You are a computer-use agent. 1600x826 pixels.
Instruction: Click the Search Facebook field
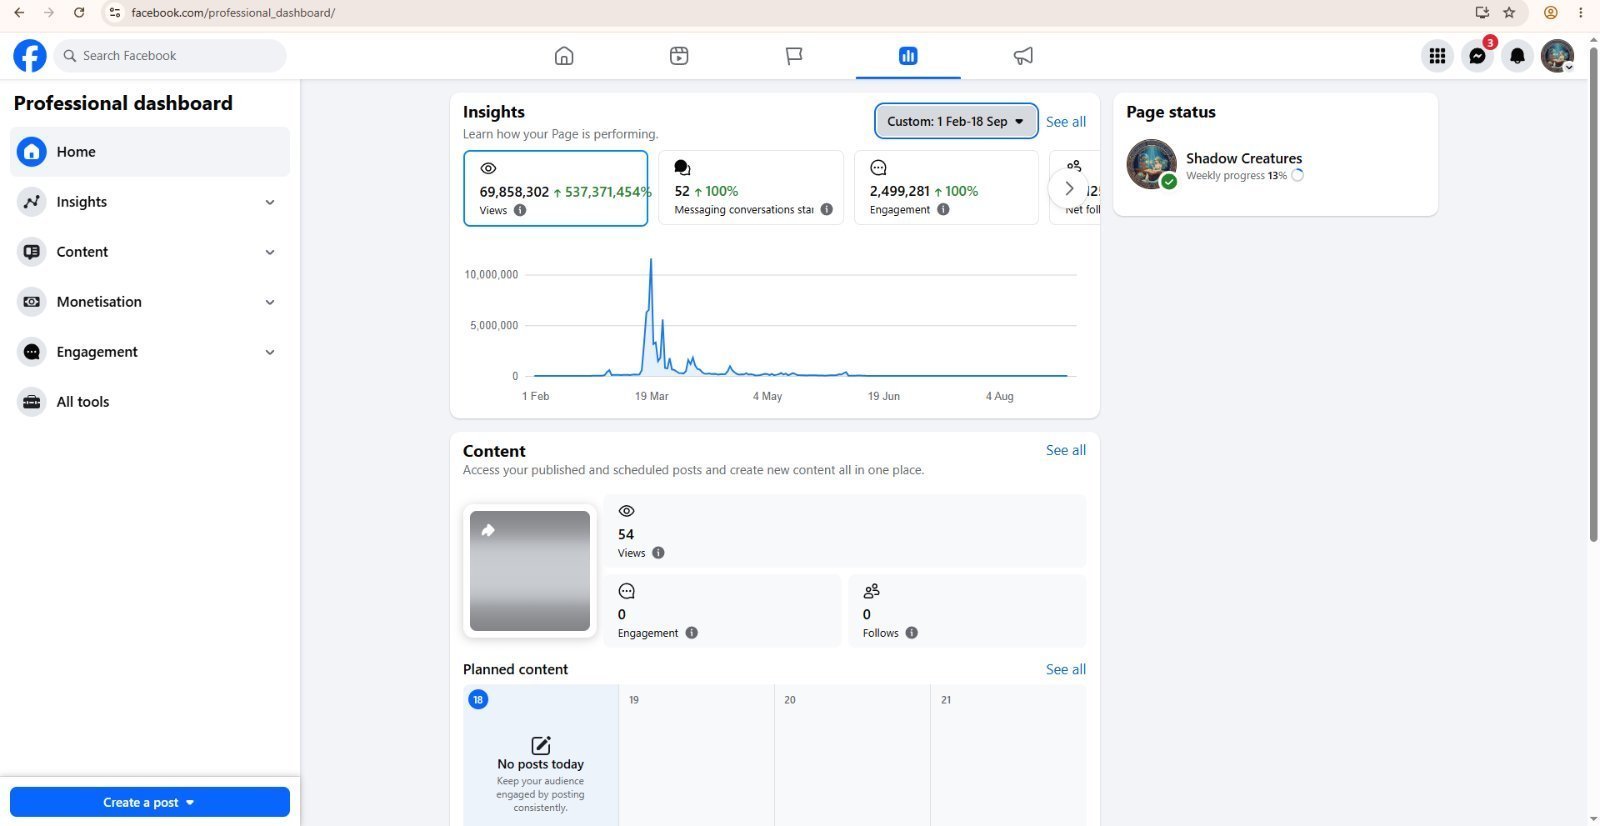pos(170,56)
